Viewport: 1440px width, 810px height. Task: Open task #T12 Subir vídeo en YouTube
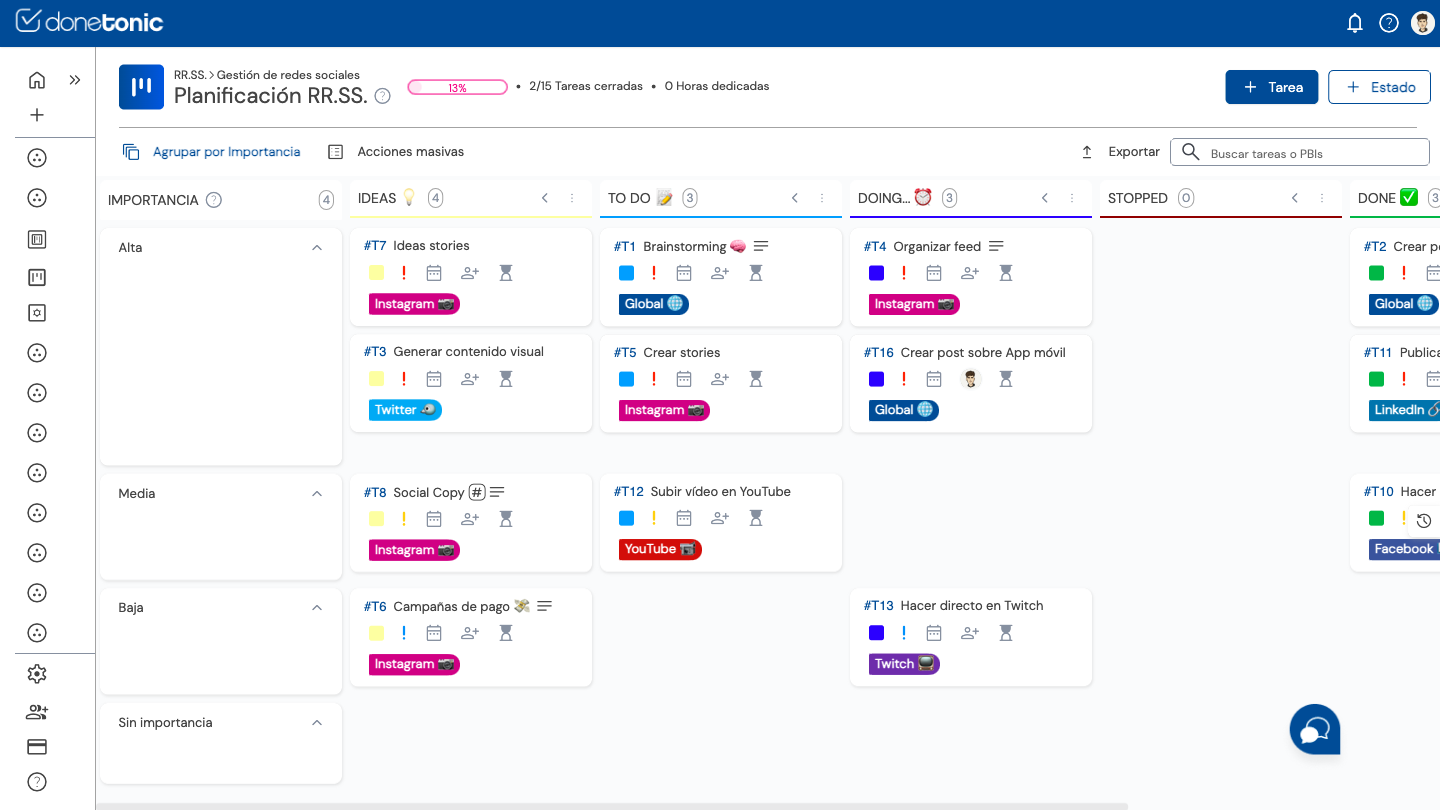(x=702, y=492)
